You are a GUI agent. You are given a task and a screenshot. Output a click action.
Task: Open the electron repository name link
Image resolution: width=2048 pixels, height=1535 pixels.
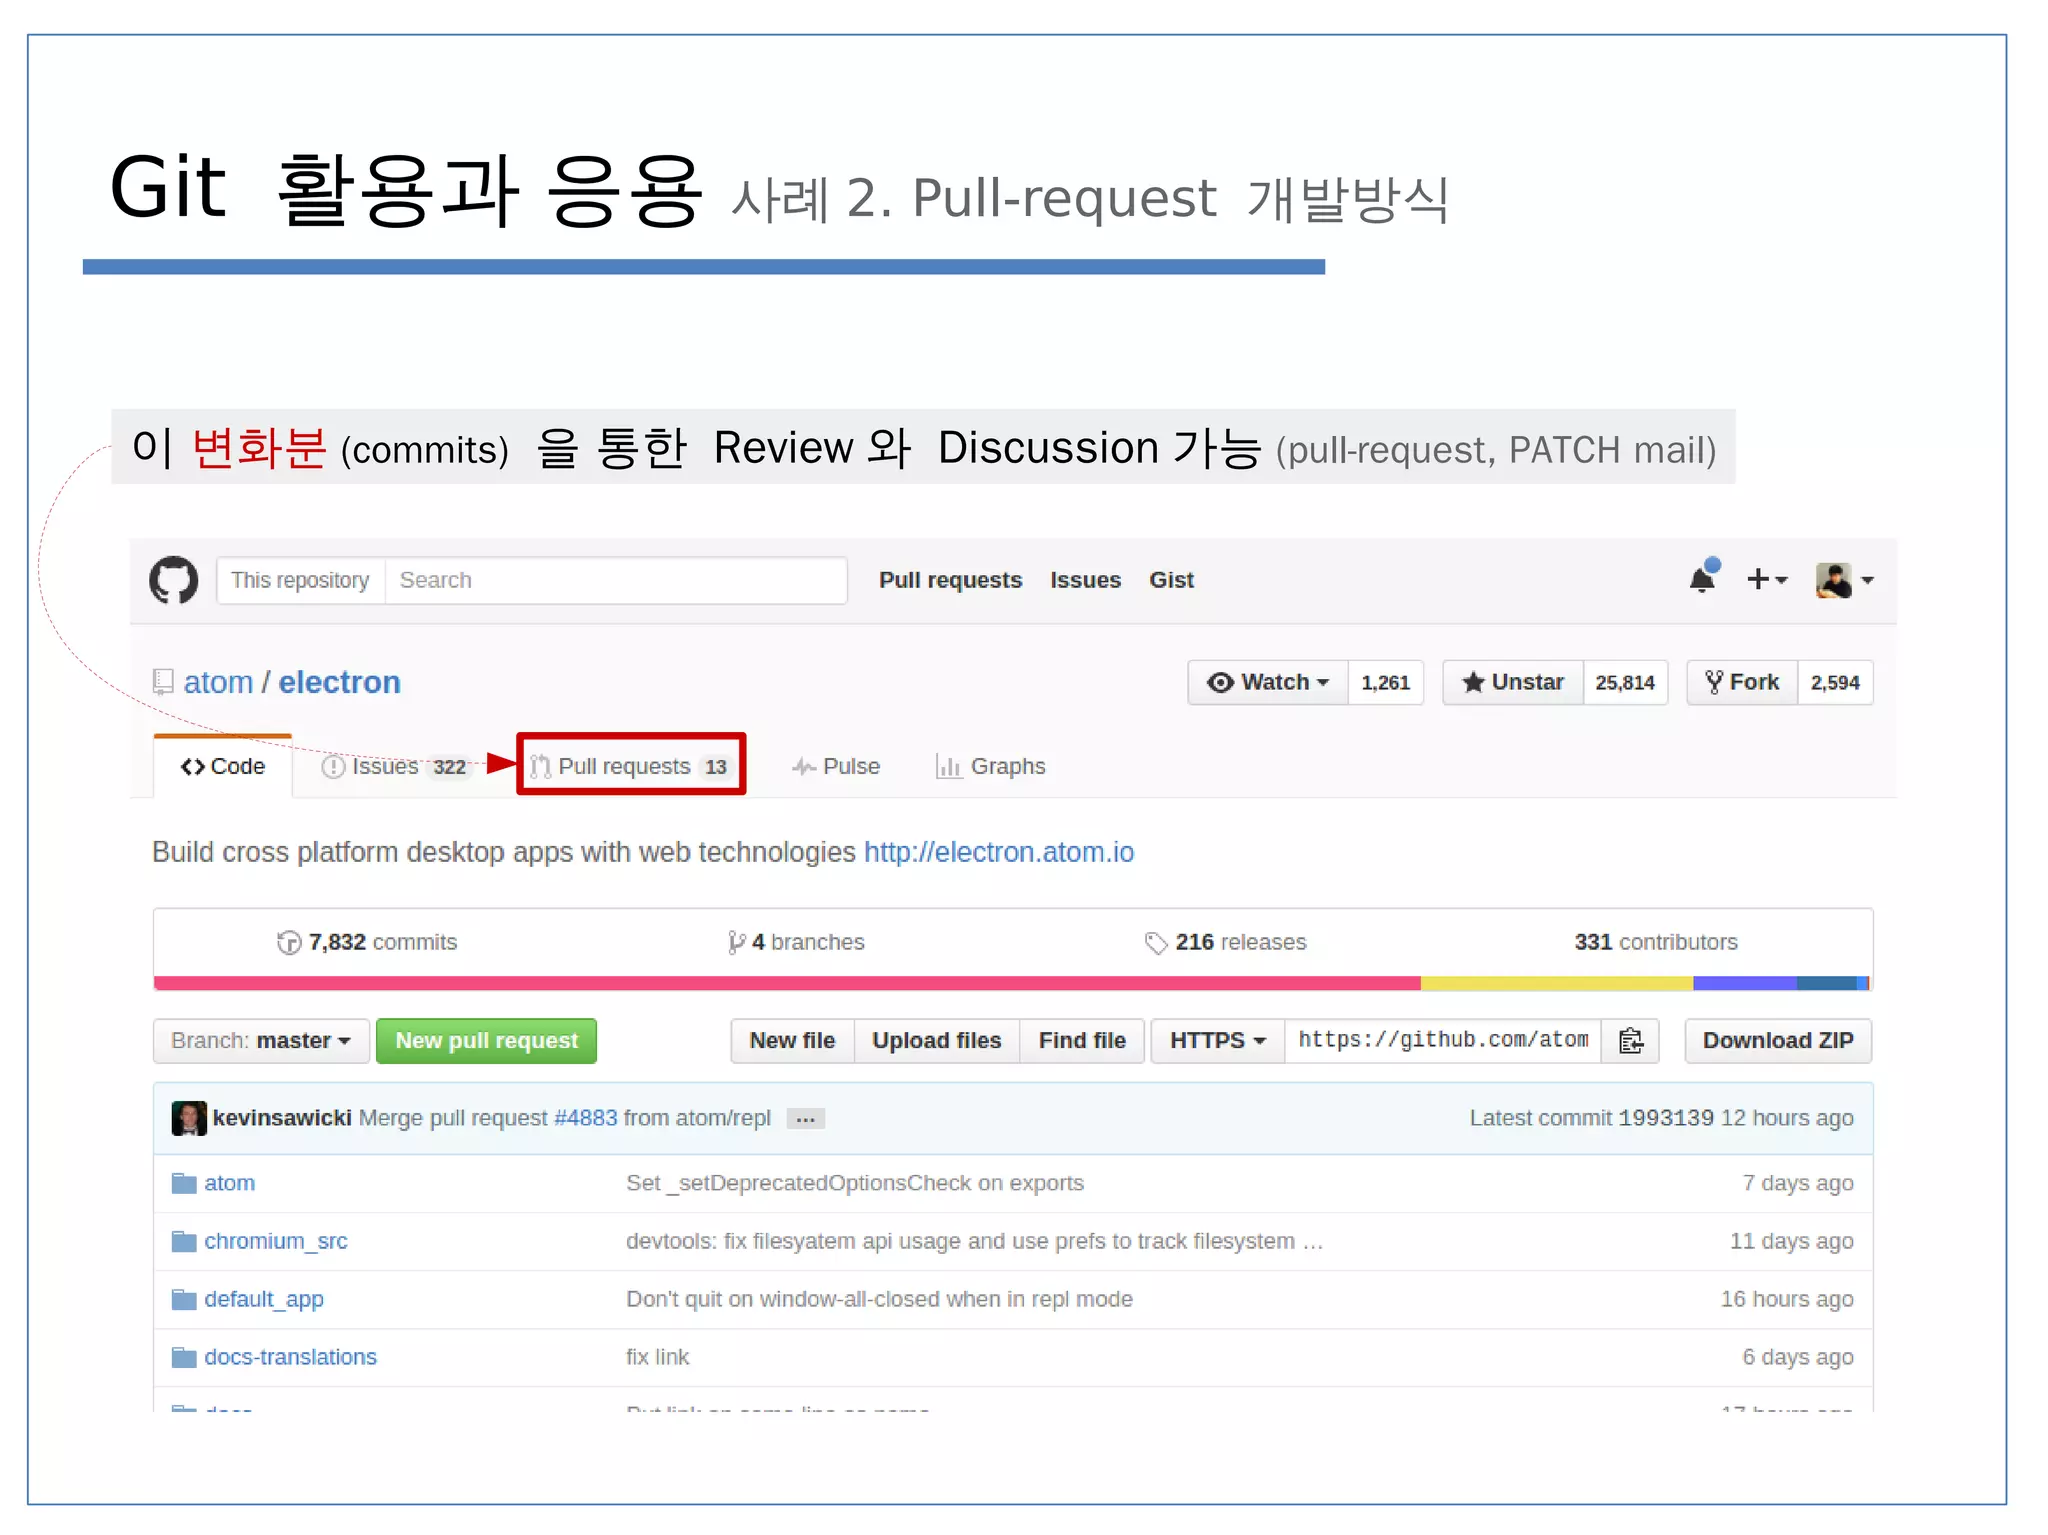tap(339, 682)
